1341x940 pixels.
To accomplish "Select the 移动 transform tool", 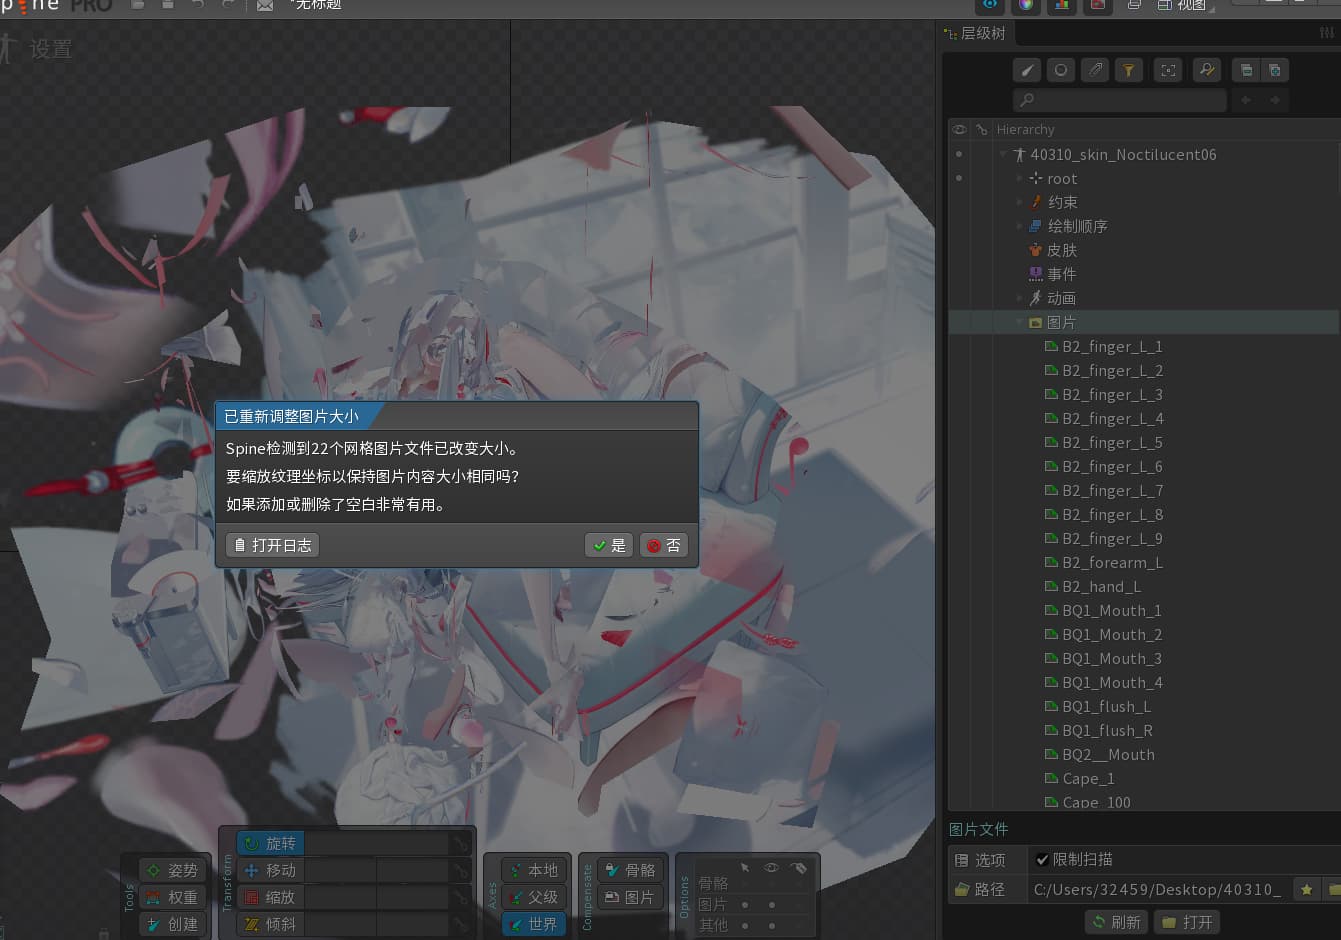I will tap(271, 870).
